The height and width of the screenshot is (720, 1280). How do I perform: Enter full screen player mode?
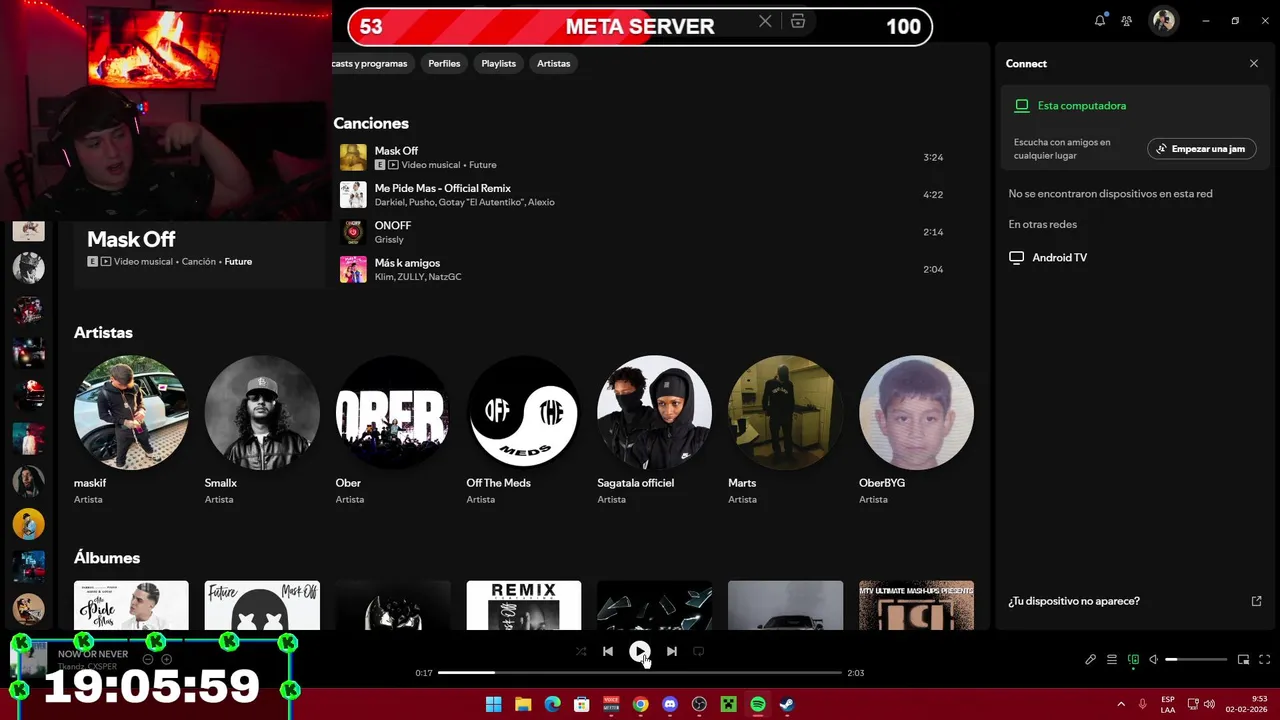(x=1265, y=659)
